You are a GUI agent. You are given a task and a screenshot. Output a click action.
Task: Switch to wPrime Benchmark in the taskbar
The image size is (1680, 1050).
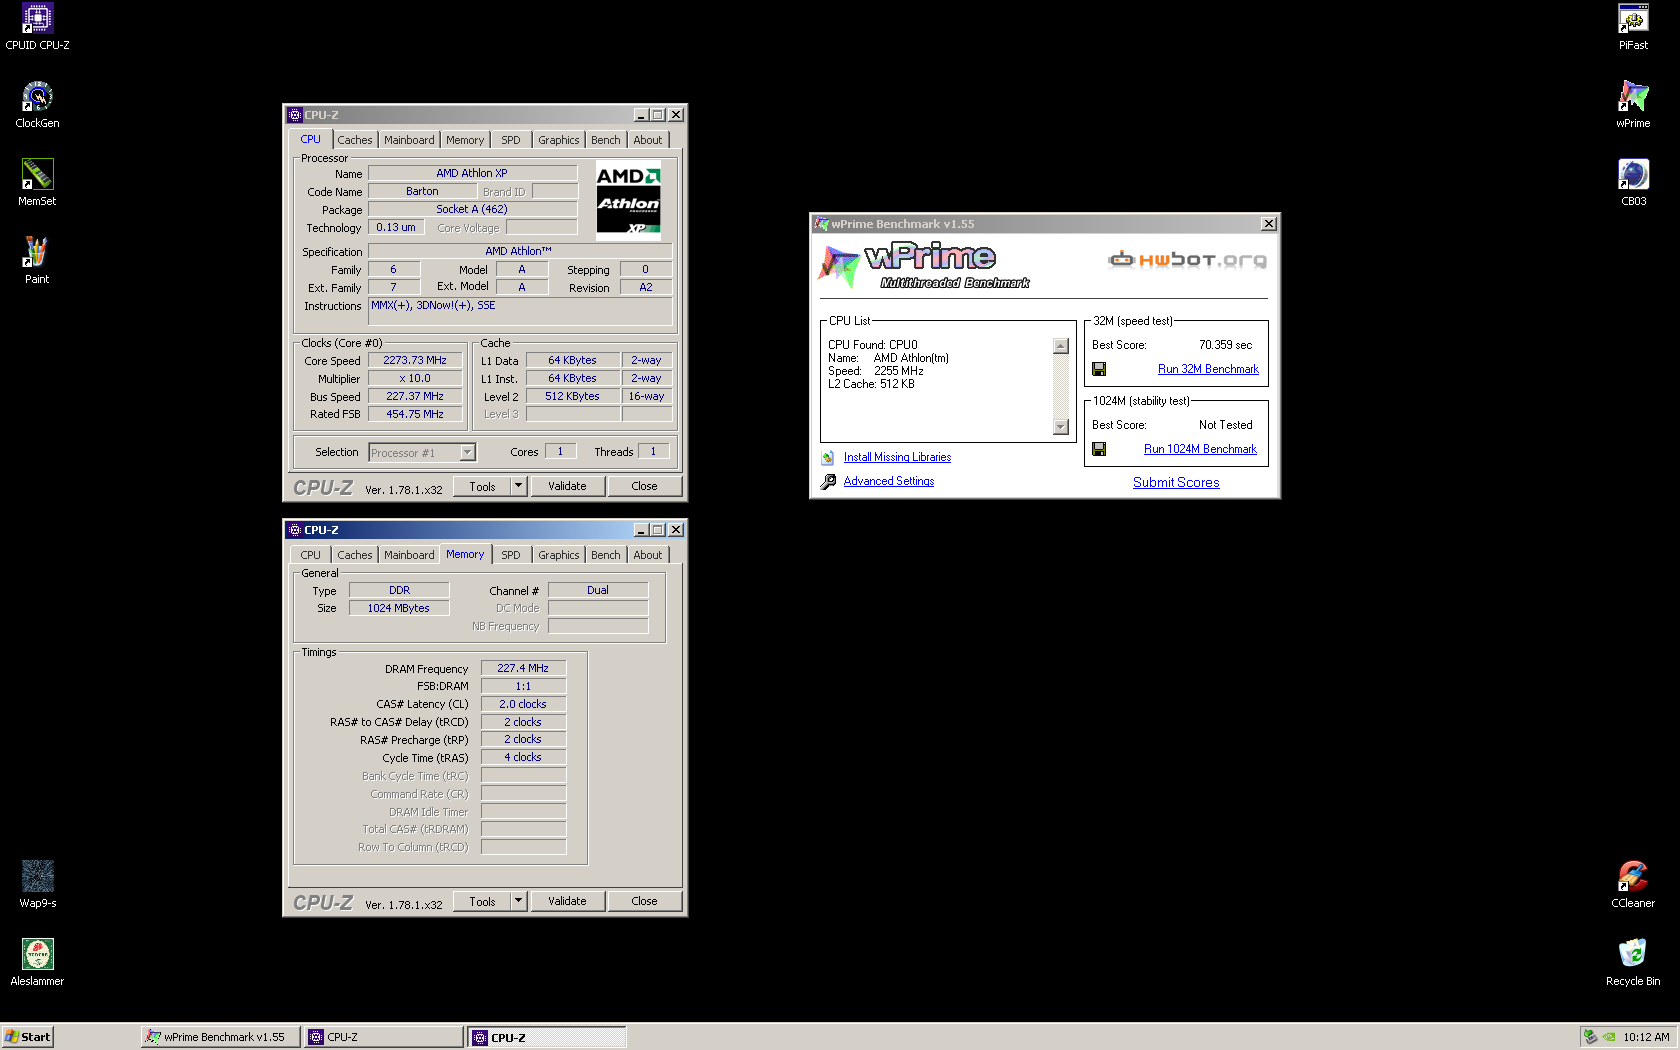220,1037
